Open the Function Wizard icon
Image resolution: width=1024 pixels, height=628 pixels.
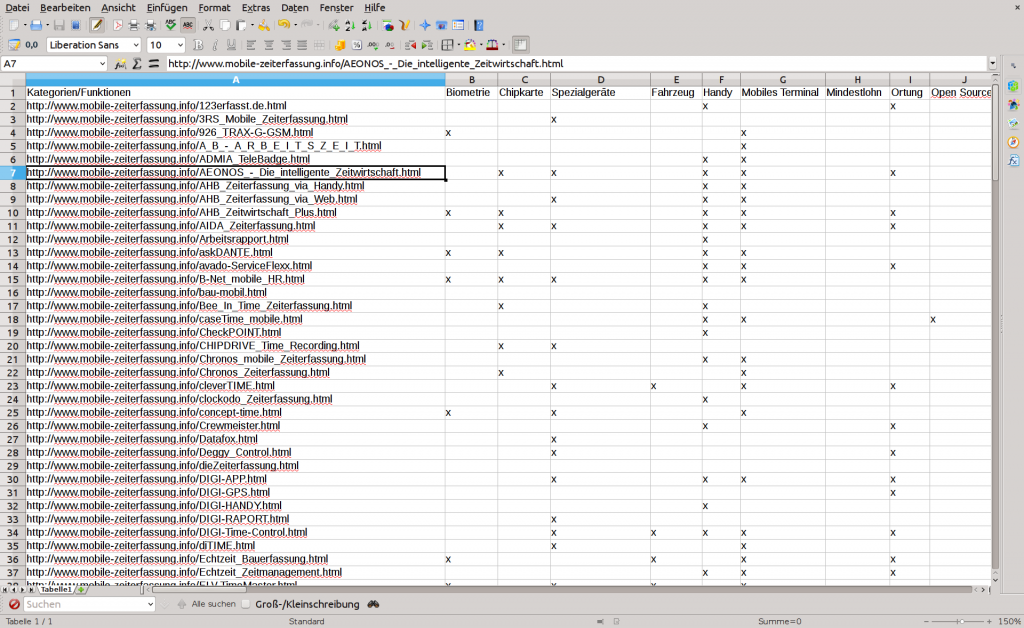[x=121, y=64]
